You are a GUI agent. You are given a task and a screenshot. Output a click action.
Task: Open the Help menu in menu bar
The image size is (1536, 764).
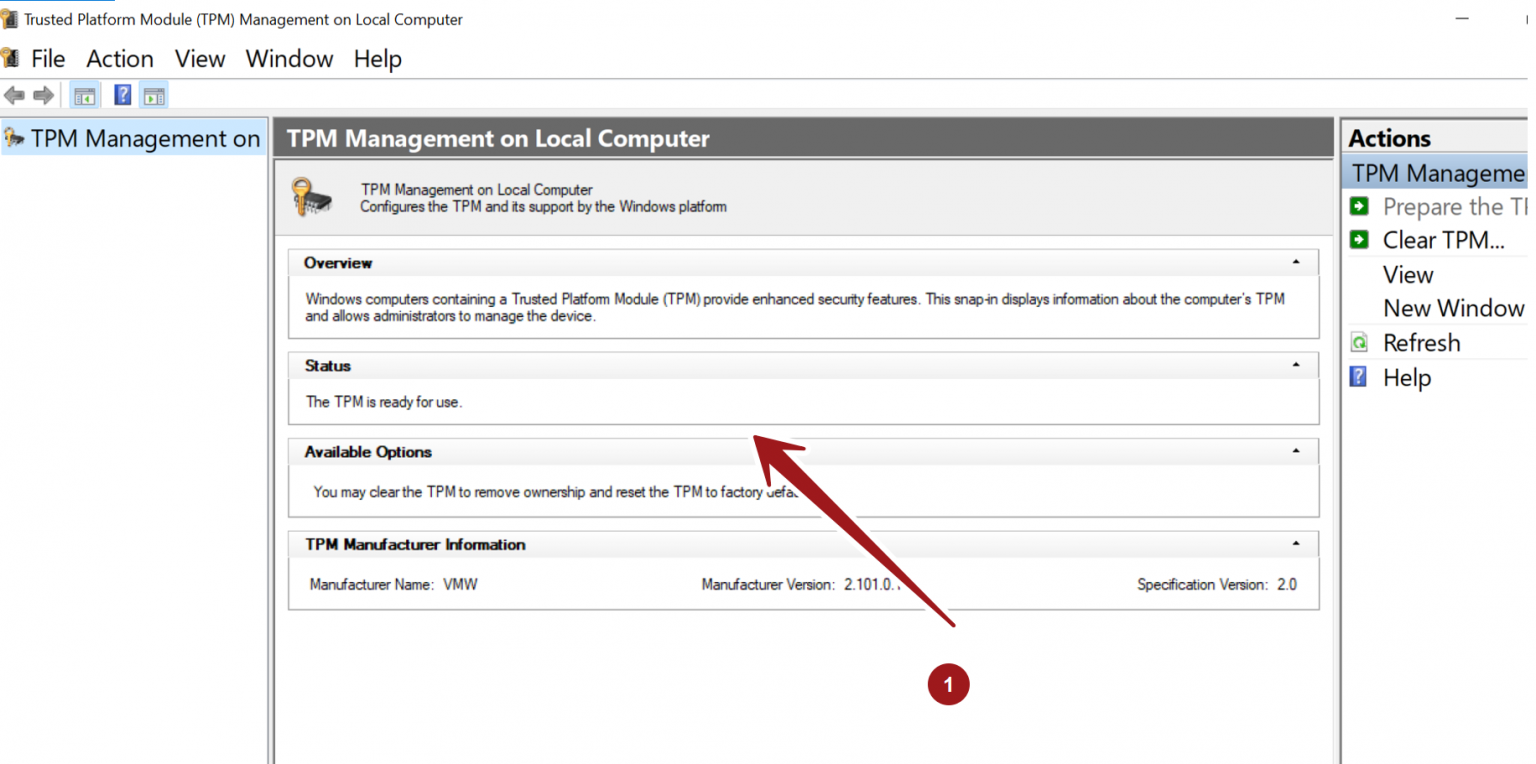[377, 59]
